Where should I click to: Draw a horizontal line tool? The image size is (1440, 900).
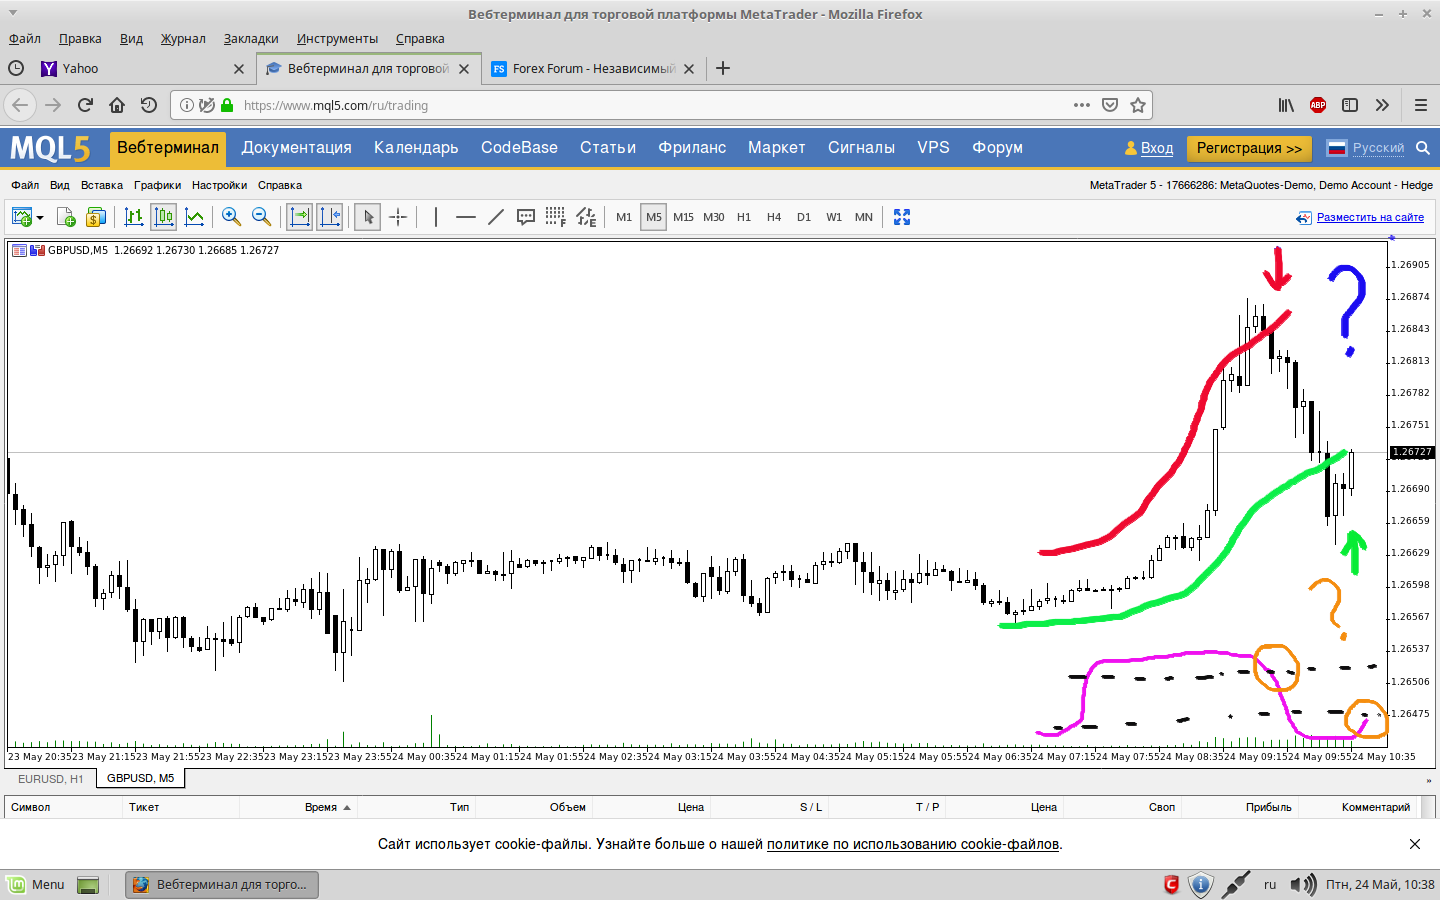[466, 217]
